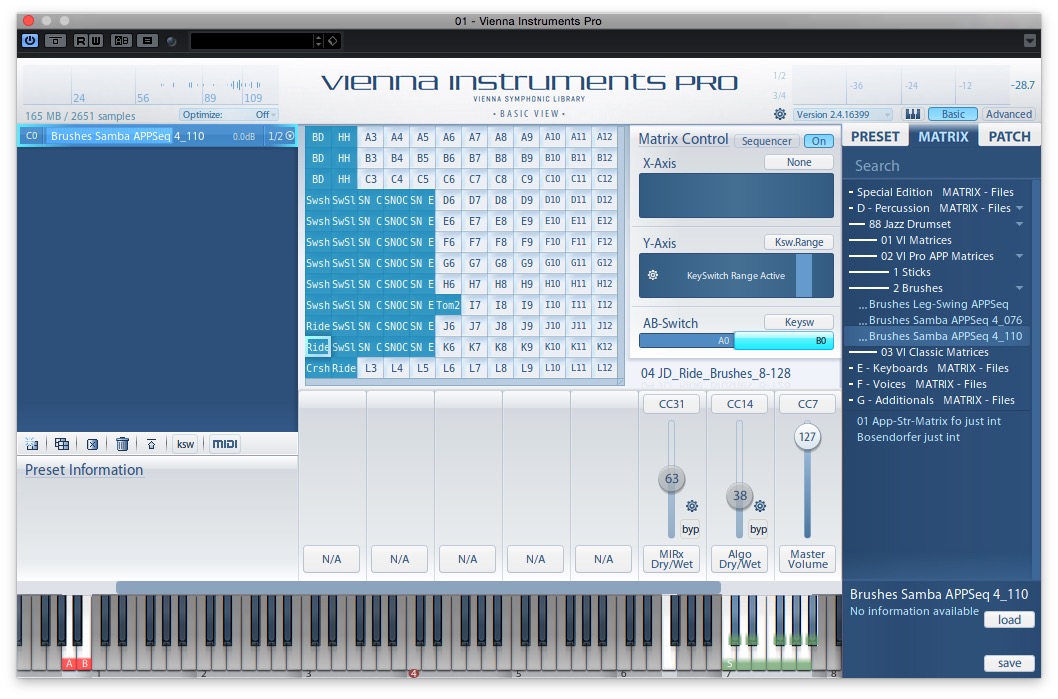This screenshot has height=699, width=1058.
Task: Open the PRESET tab
Action: click(874, 136)
